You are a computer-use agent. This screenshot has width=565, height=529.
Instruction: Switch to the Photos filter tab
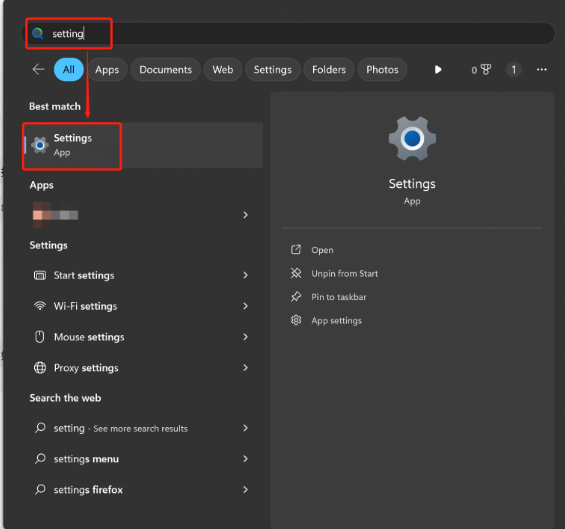(x=382, y=70)
